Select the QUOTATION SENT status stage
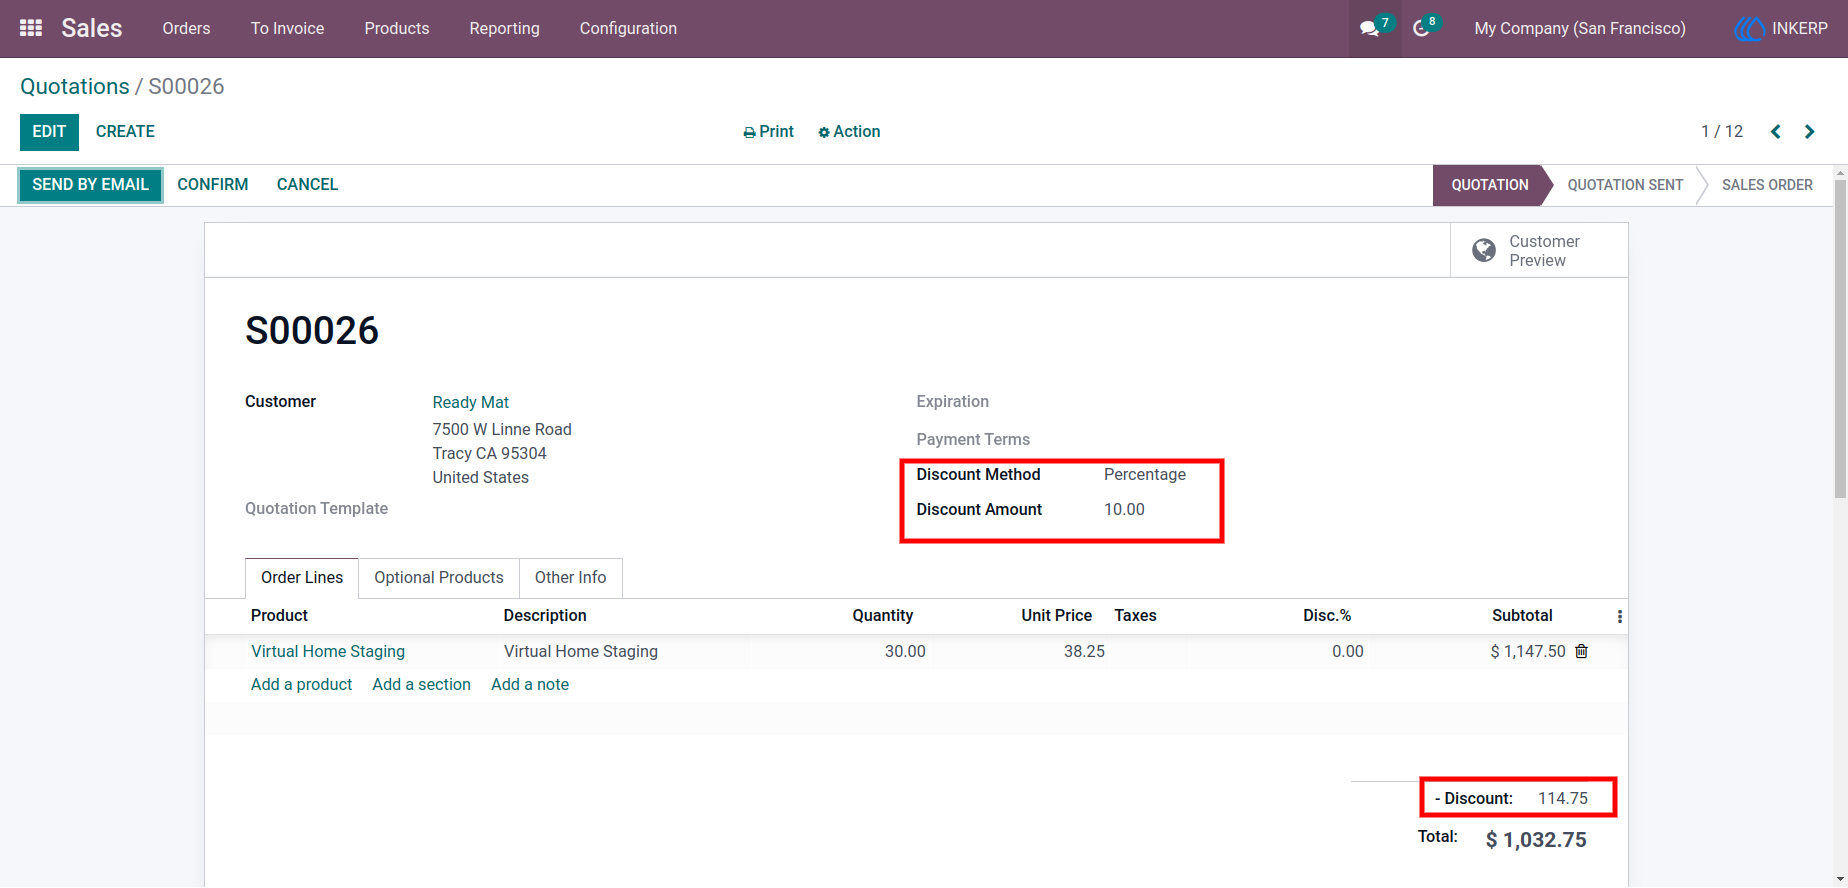Screen dimensions: 1848x888 coord(1625,185)
